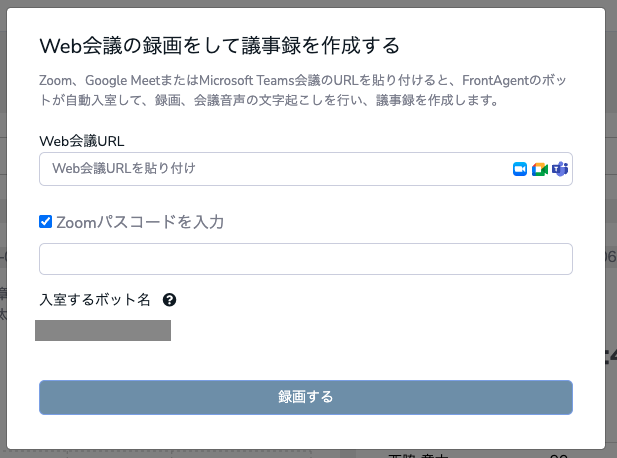Click dimmed backdrop left of the dialog
This screenshot has width=617, height=458.
point(3,200)
